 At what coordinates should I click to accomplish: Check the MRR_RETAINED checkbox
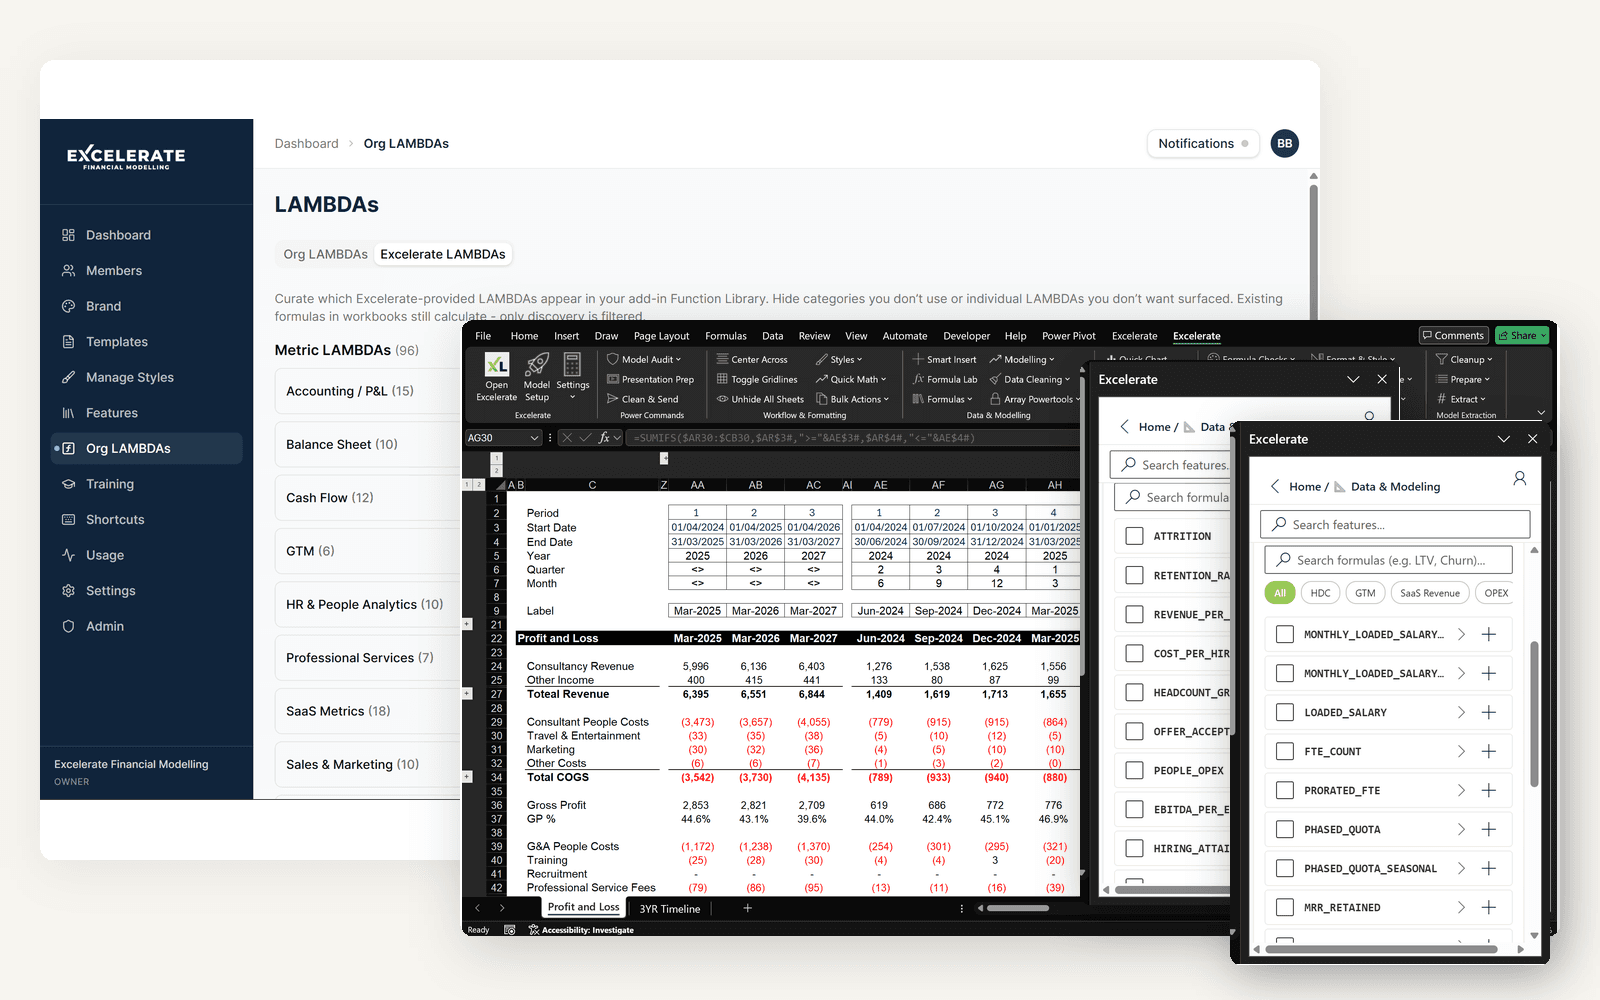pos(1285,907)
